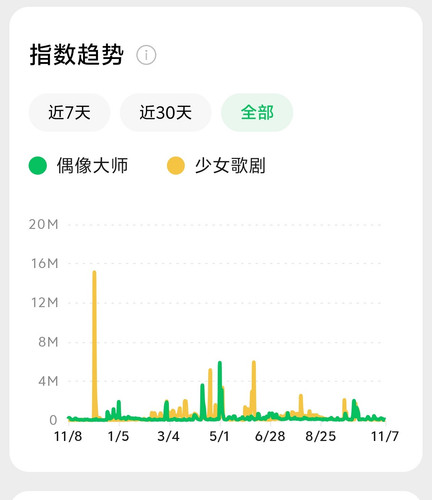Select the 近7天 time range tab
This screenshot has height=500, width=432.
coord(69,112)
